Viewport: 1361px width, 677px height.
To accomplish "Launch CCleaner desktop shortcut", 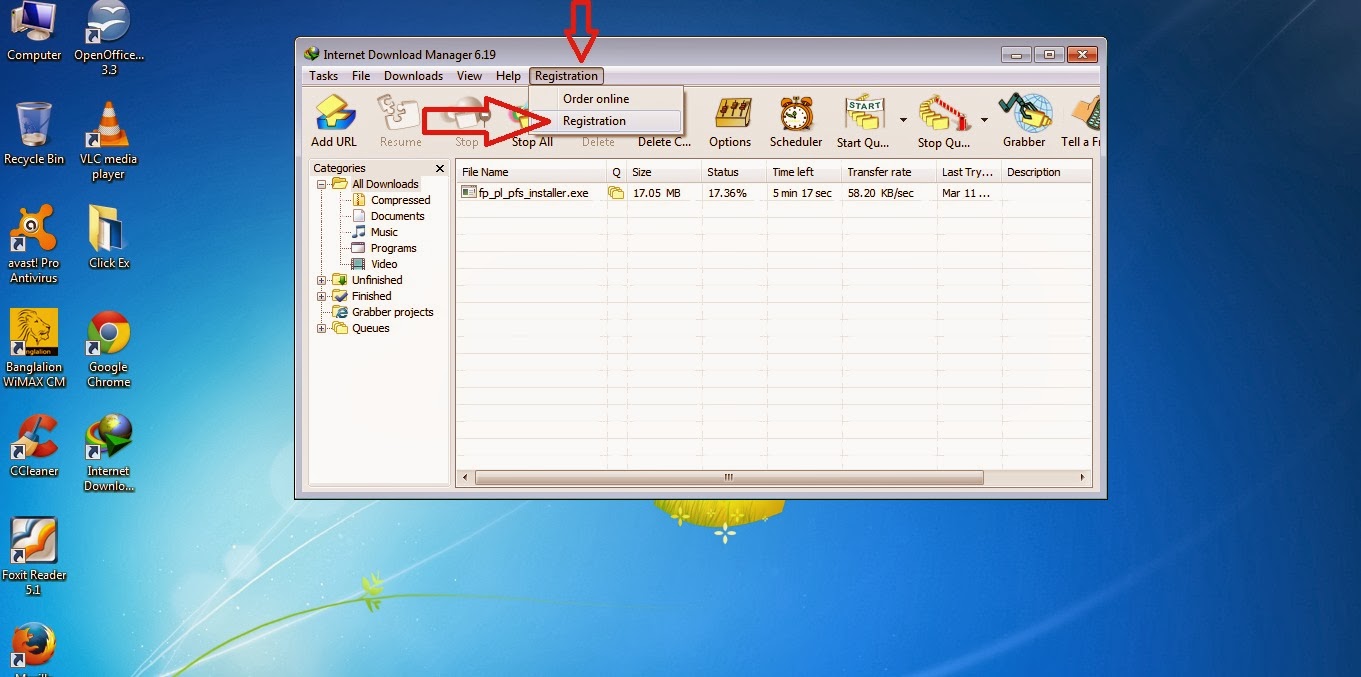I will point(34,447).
